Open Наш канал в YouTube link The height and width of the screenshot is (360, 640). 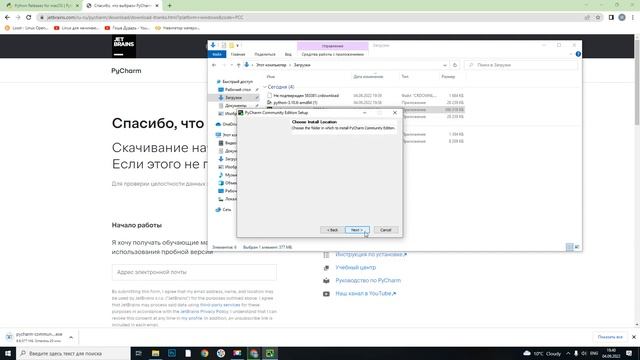click(x=365, y=293)
